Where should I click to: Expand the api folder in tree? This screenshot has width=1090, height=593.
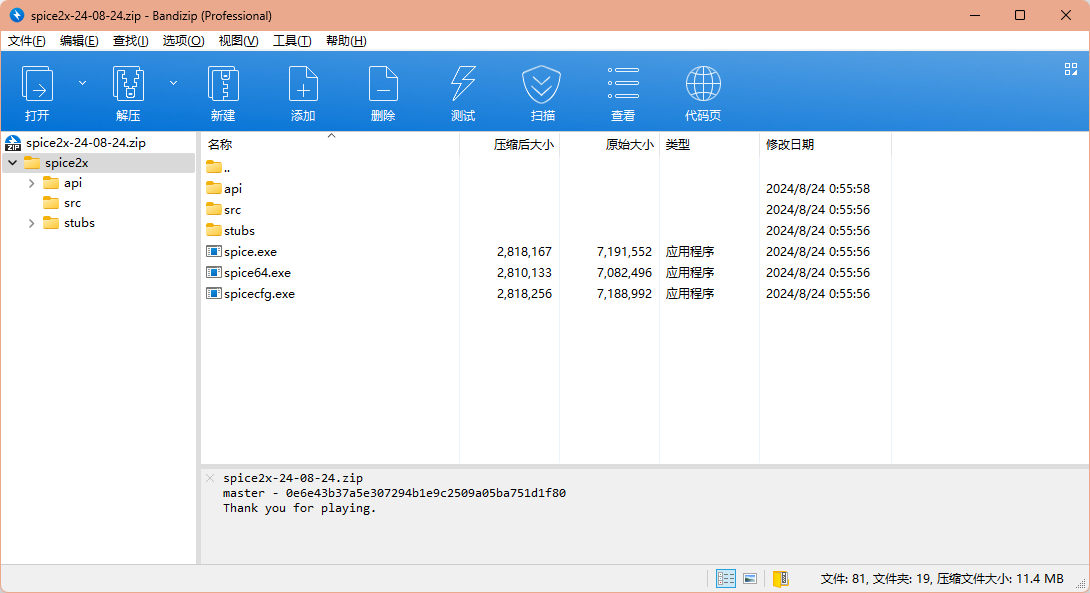tap(32, 183)
